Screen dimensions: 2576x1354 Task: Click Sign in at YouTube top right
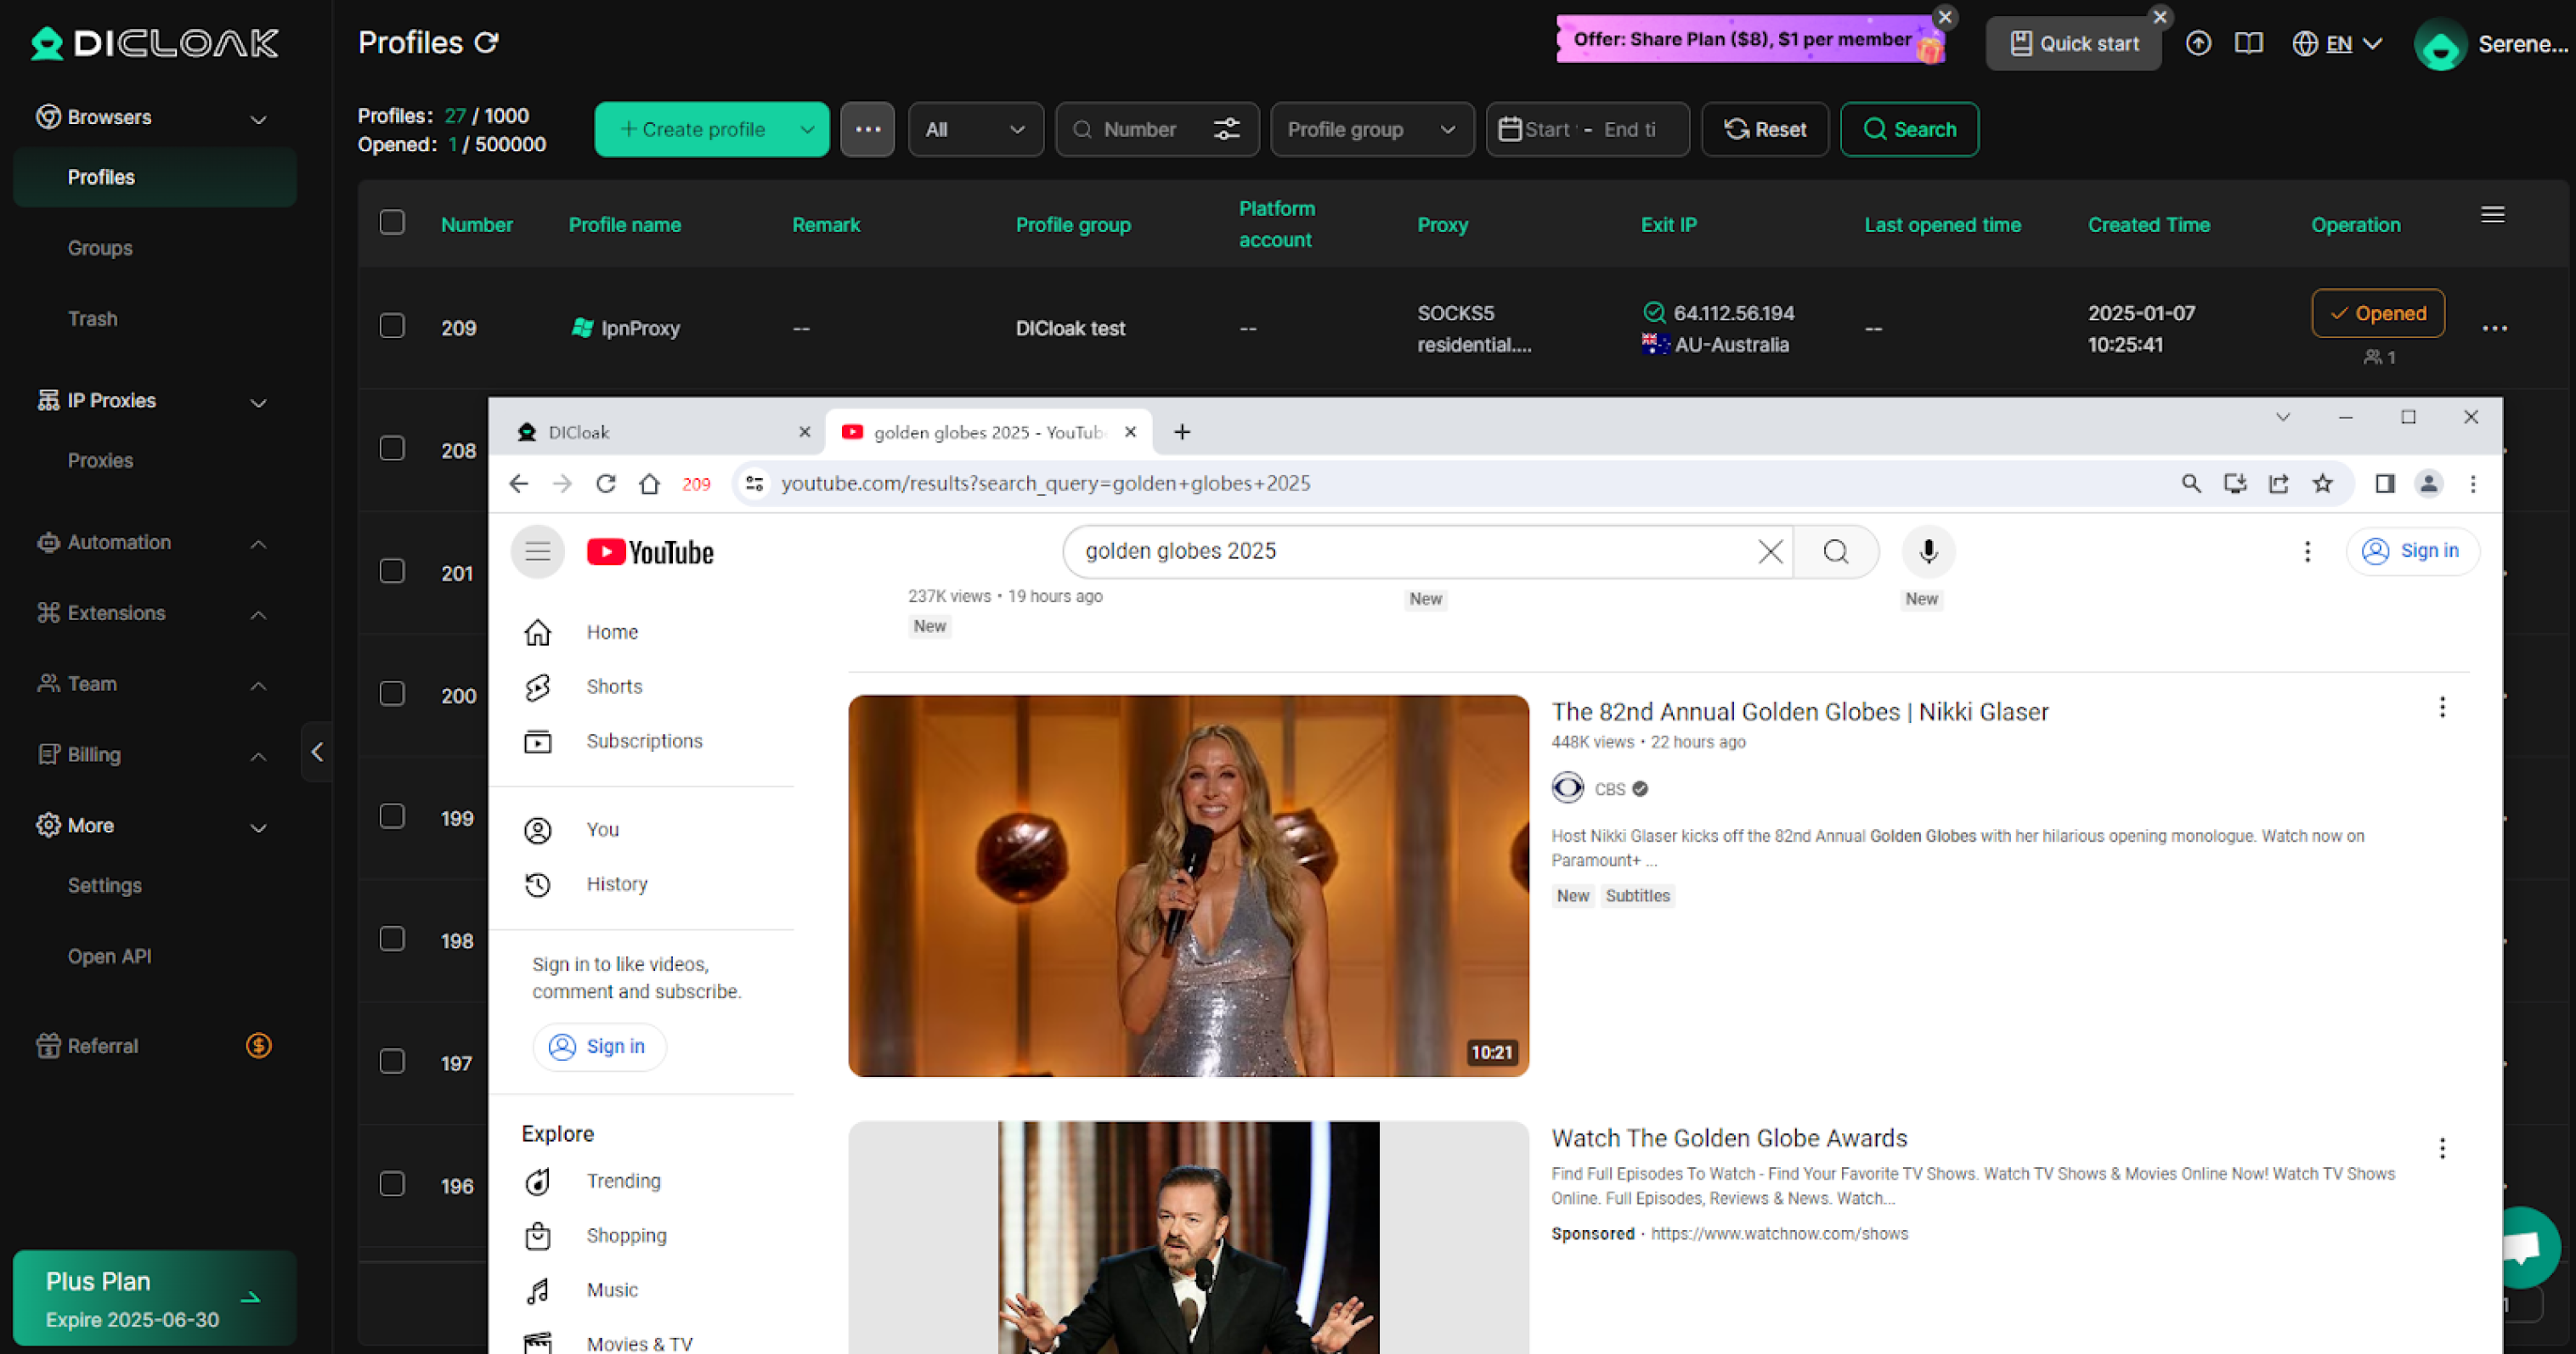point(2412,551)
